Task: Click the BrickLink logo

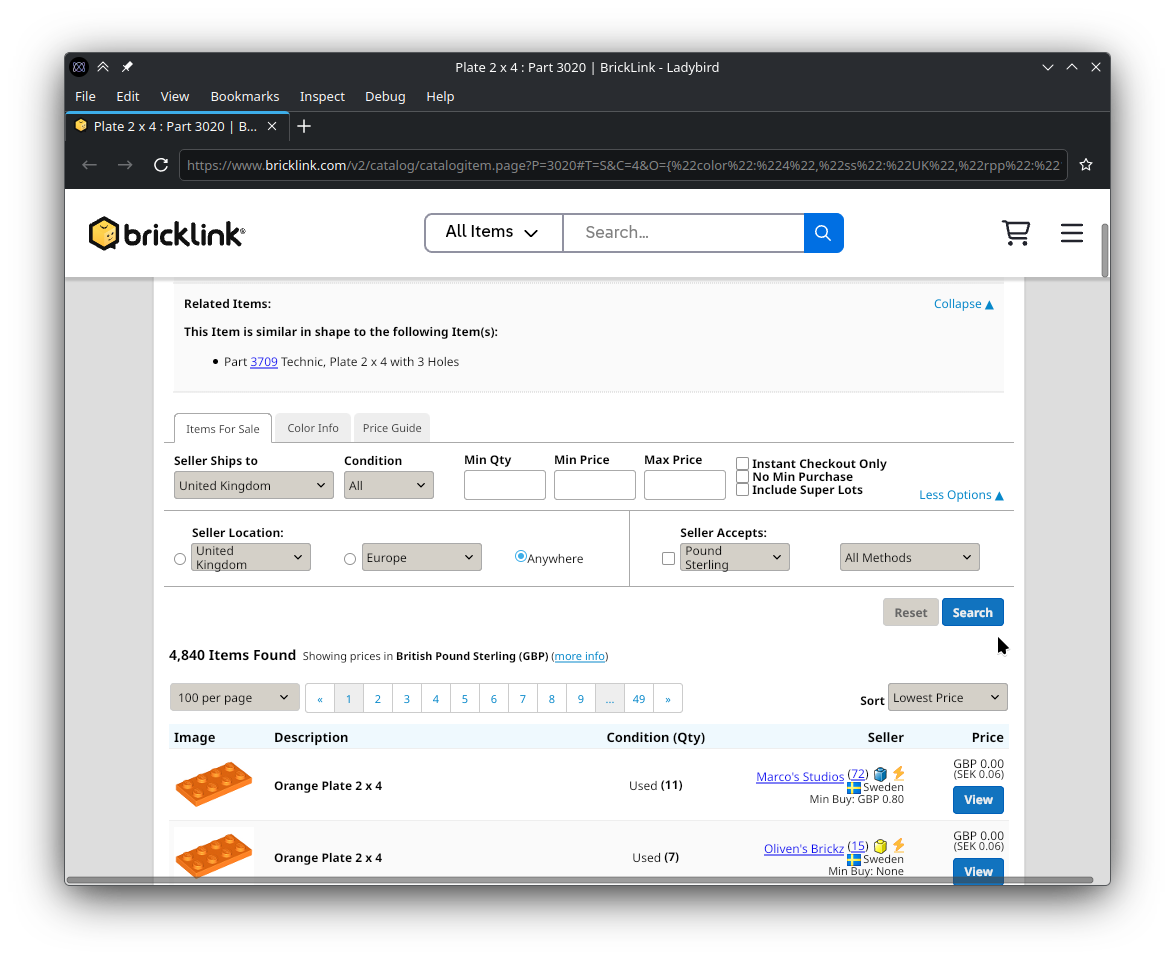Action: pyautogui.click(x=166, y=234)
